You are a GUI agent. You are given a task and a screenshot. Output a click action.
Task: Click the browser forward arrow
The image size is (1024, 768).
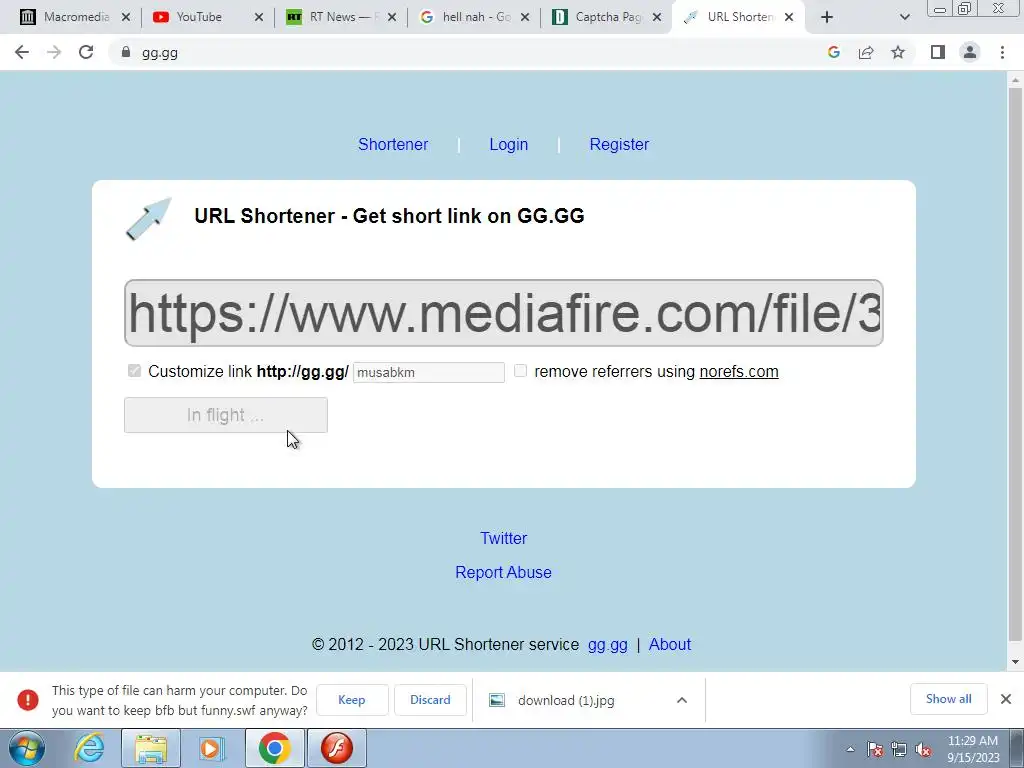pos(54,52)
